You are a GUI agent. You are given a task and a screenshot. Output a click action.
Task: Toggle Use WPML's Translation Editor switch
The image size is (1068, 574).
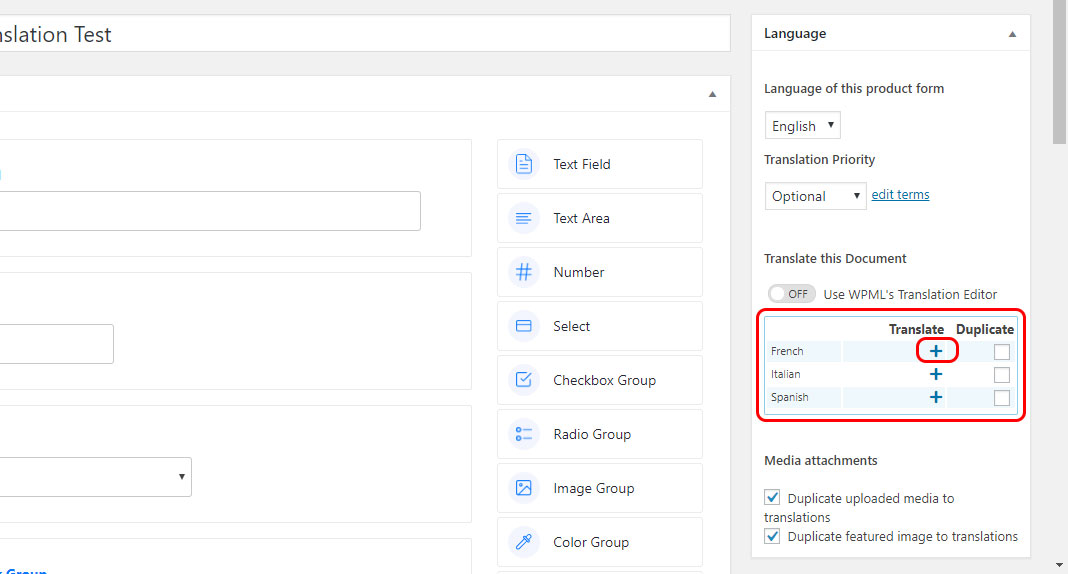pos(791,294)
